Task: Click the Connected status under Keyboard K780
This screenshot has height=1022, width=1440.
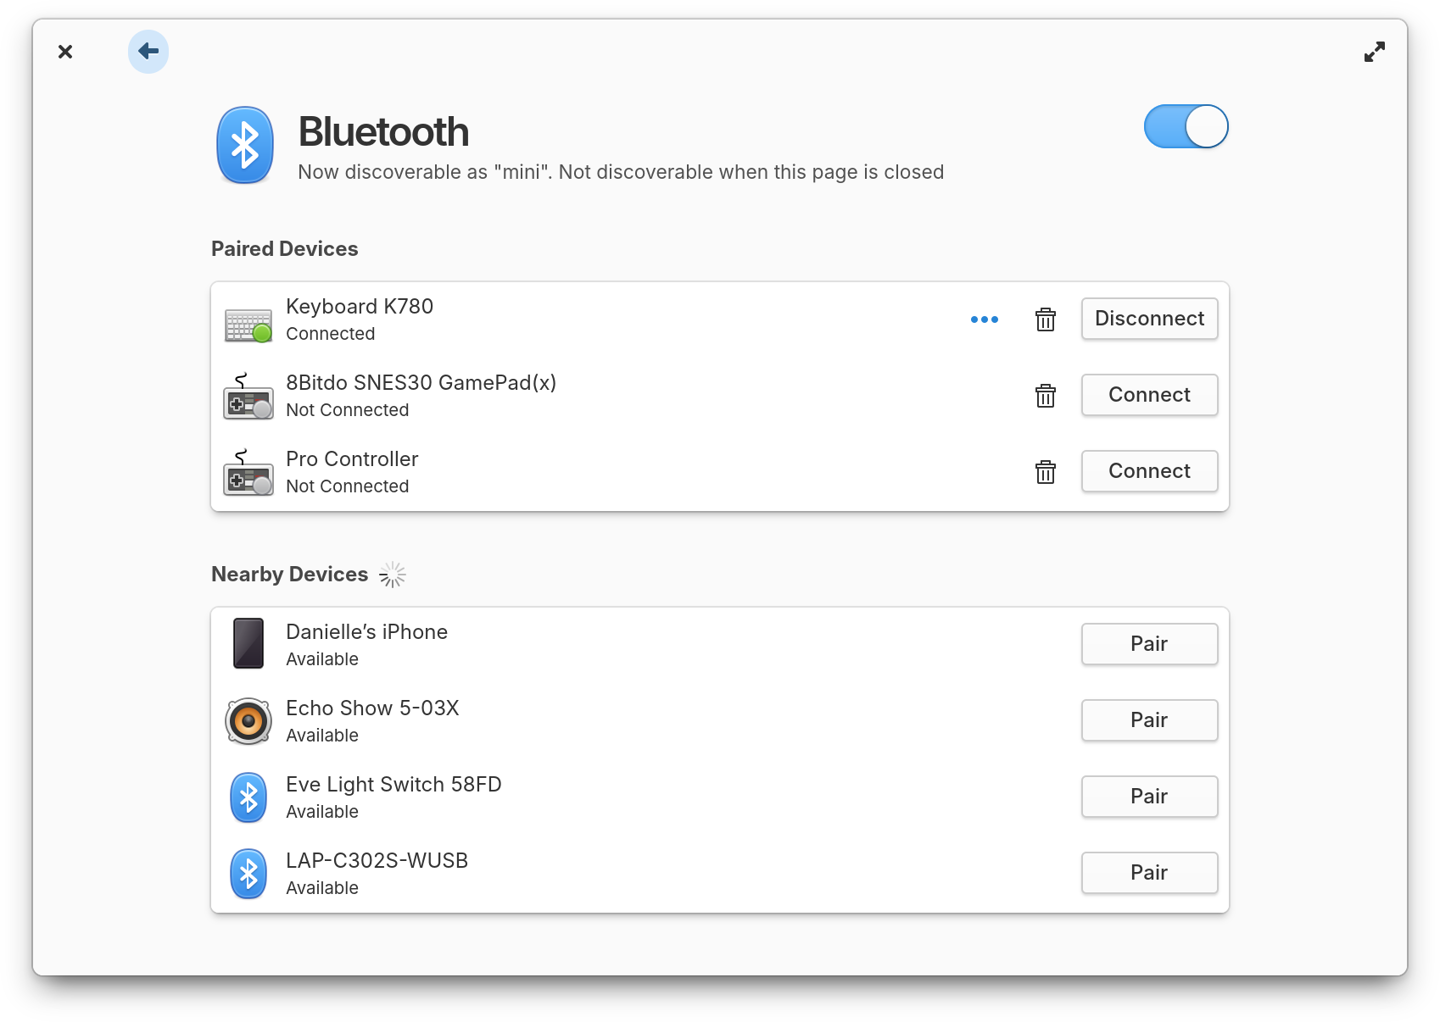Action: tap(330, 334)
